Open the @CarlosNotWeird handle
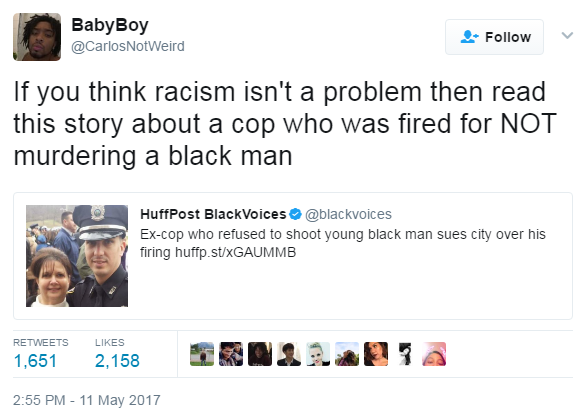Screen dimensions: 582x419 coord(128,46)
